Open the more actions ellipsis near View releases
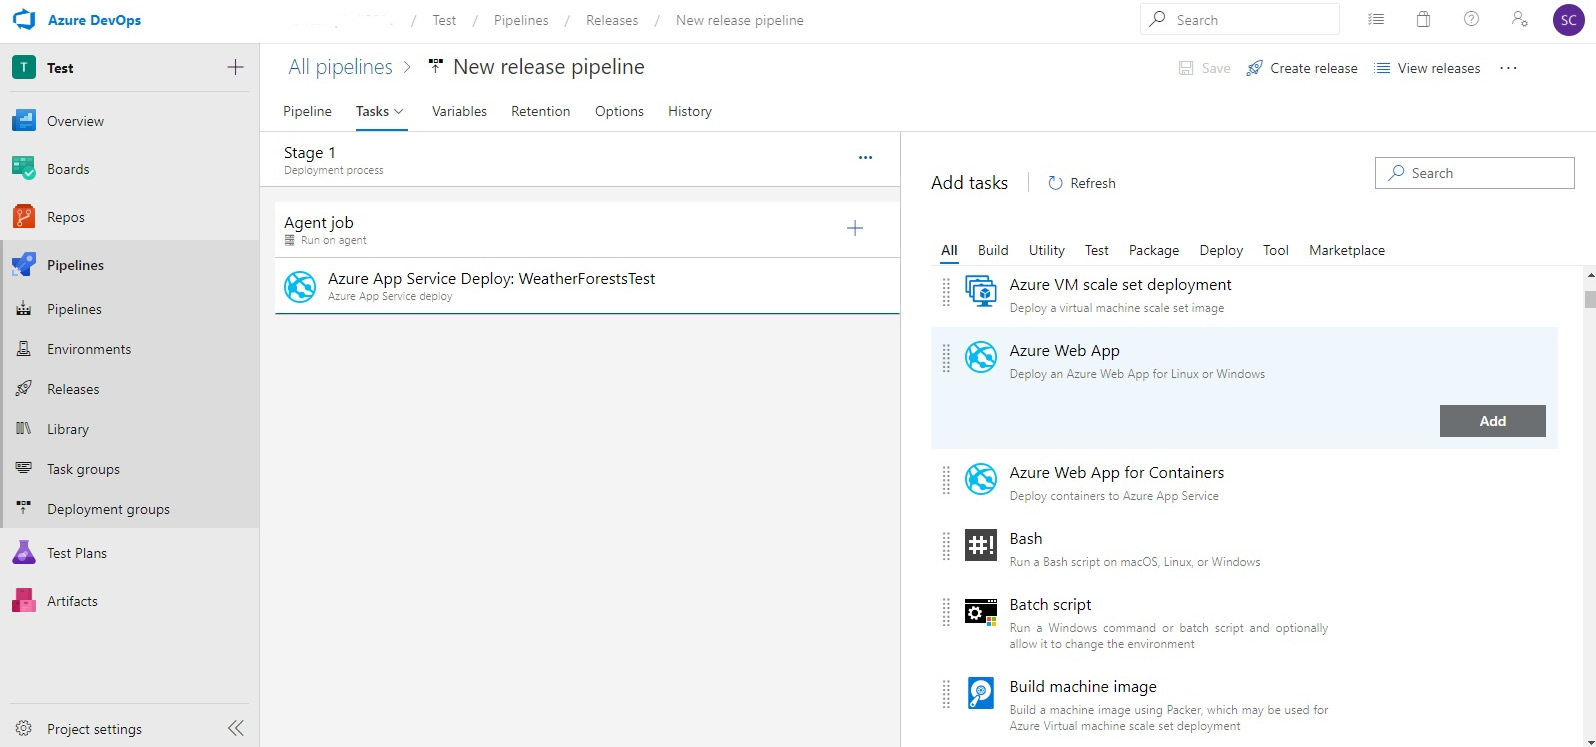Image resolution: width=1596 pixels, height=747 pixels. coord(1509,68)
